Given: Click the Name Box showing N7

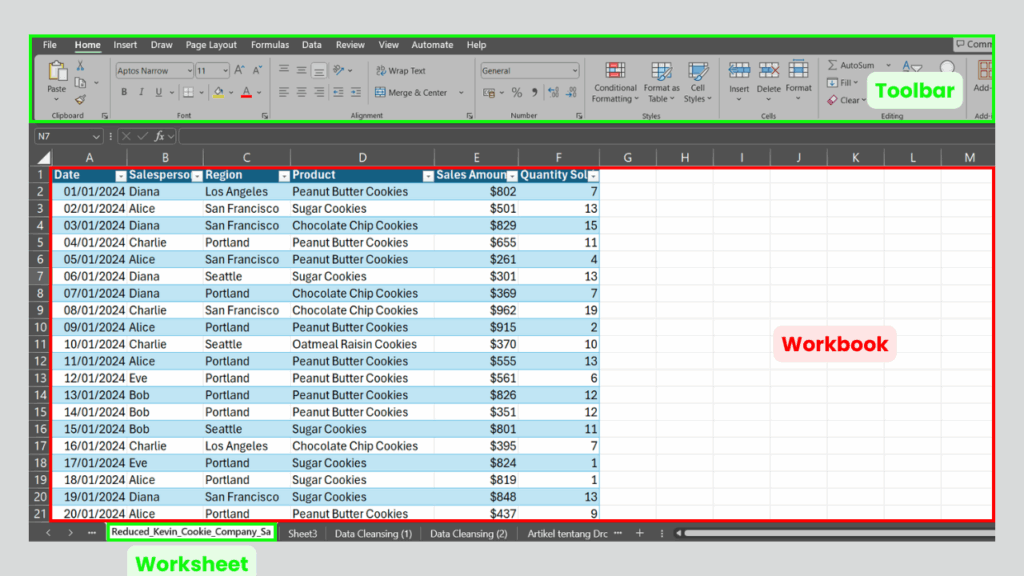Looking at the screenshot, I should pos(67,135).
